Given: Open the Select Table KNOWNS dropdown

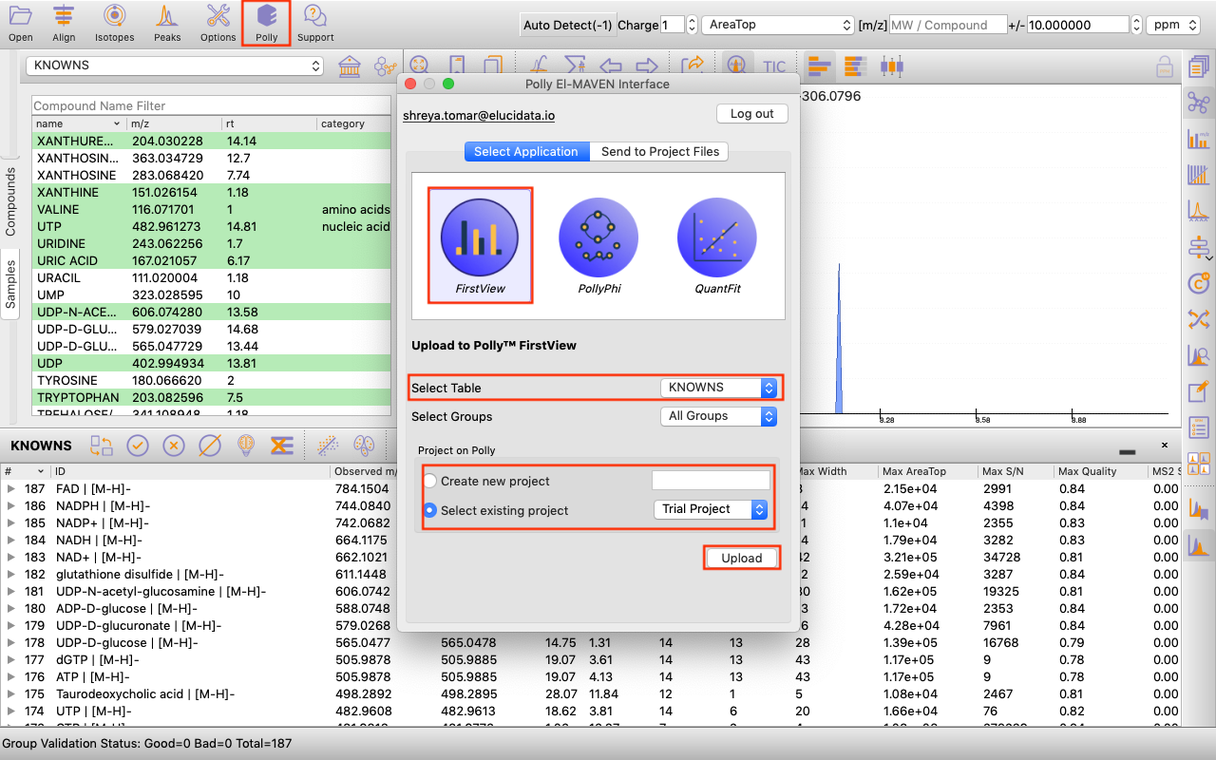Looking at the screenshot, I should pos(718,387).
